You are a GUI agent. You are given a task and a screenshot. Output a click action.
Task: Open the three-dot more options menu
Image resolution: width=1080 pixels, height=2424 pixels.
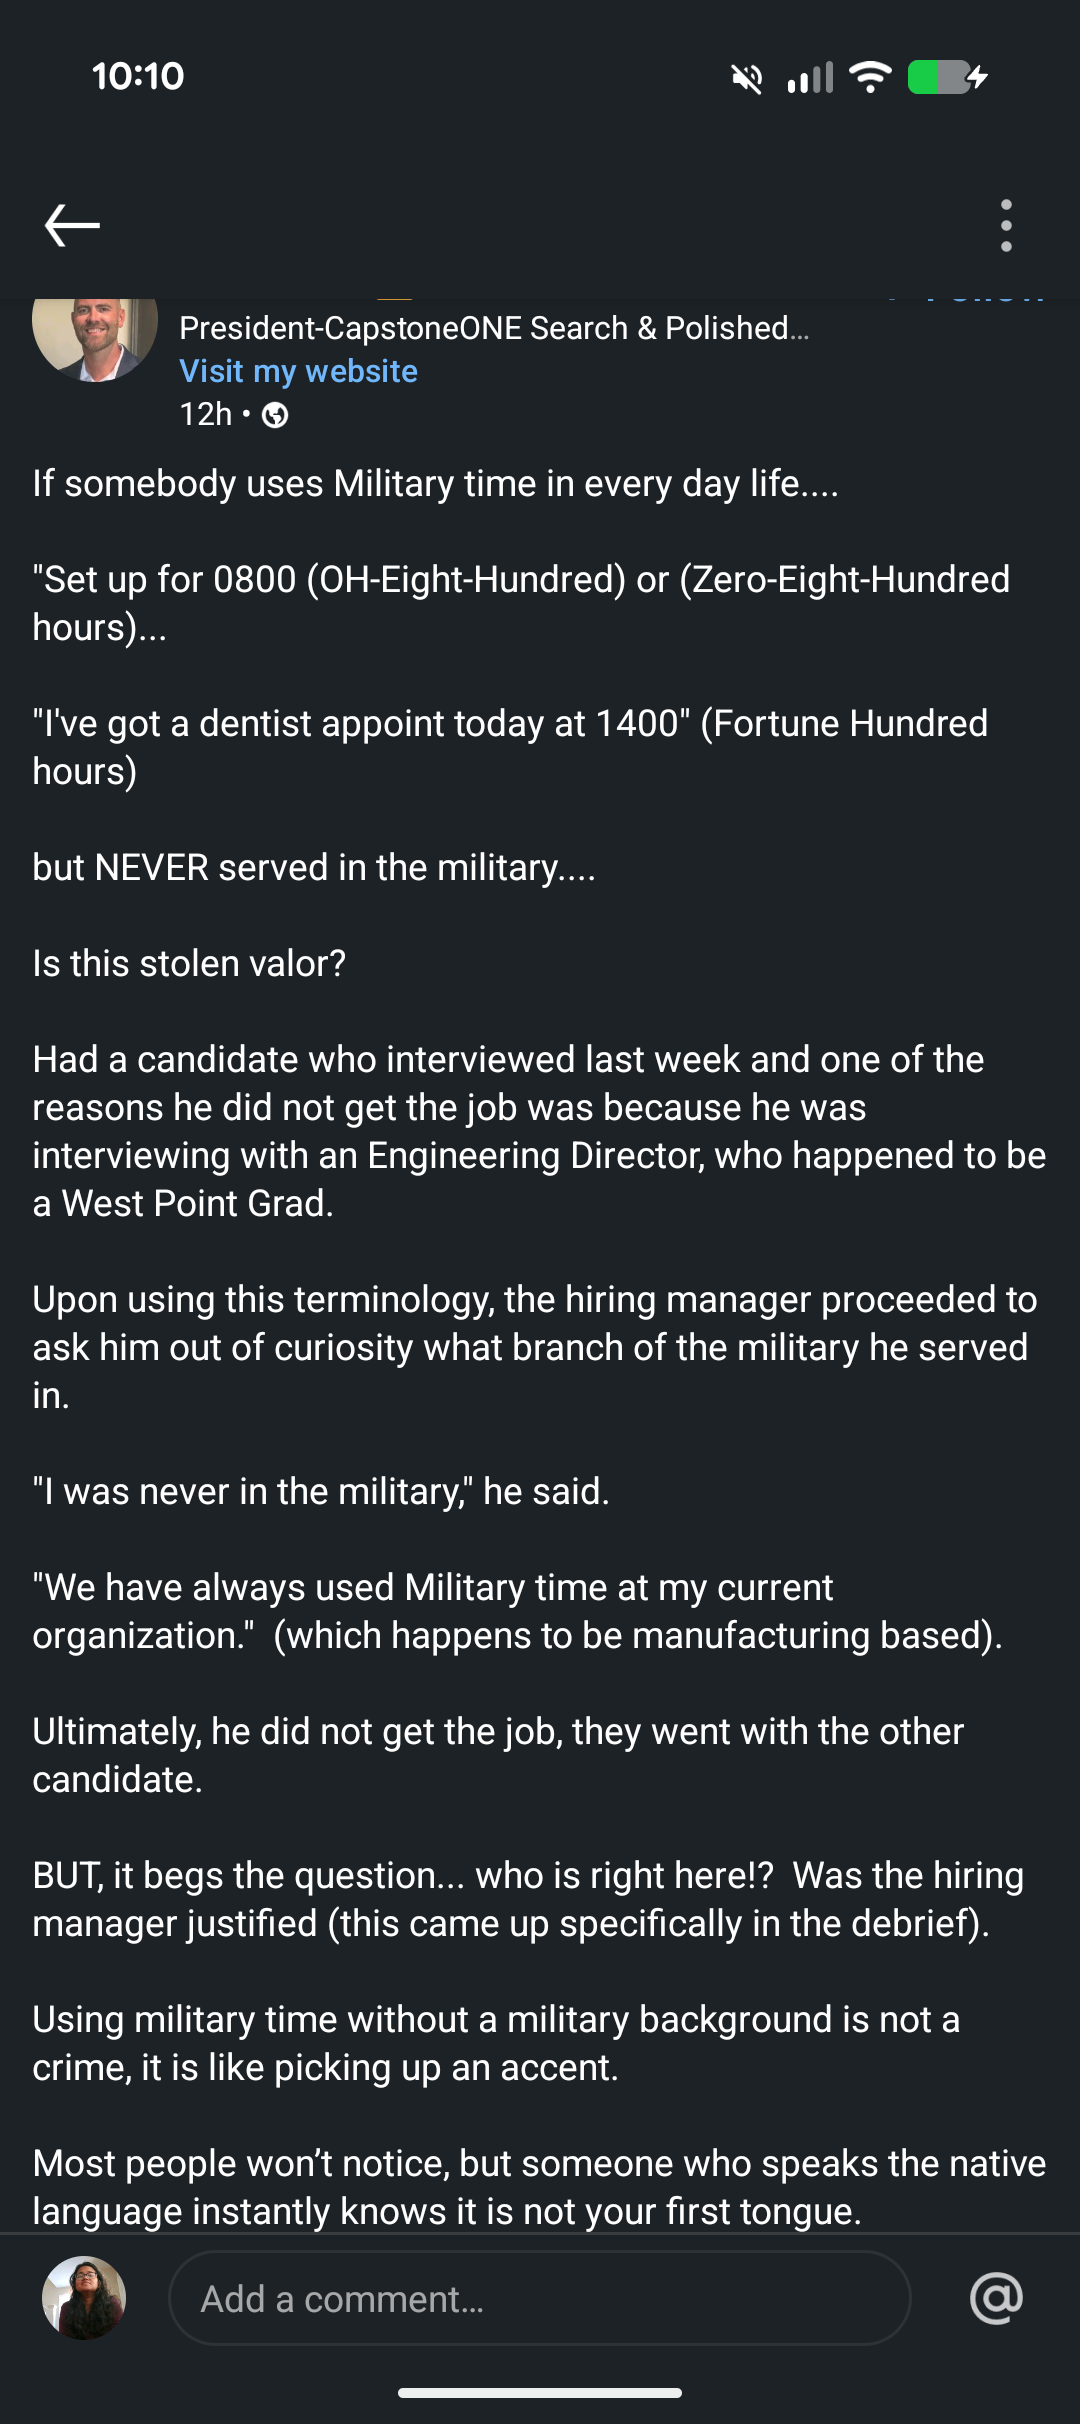1006,225
